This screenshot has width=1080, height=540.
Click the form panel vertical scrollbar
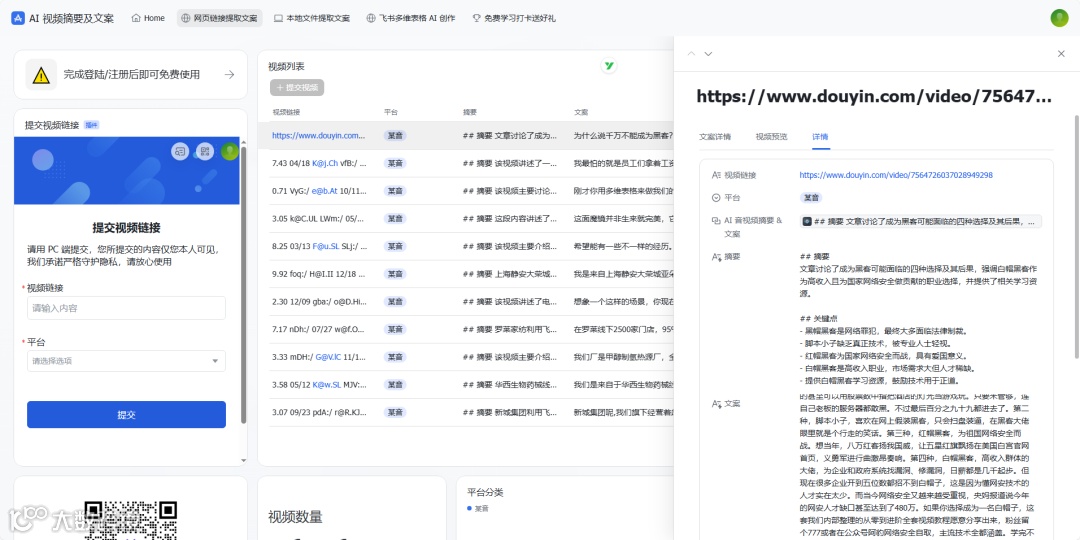click(243, 284)
